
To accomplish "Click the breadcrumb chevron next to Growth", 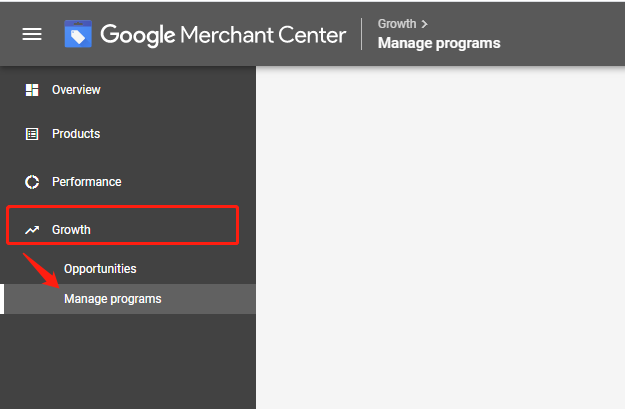I will (x=425, y=24).
